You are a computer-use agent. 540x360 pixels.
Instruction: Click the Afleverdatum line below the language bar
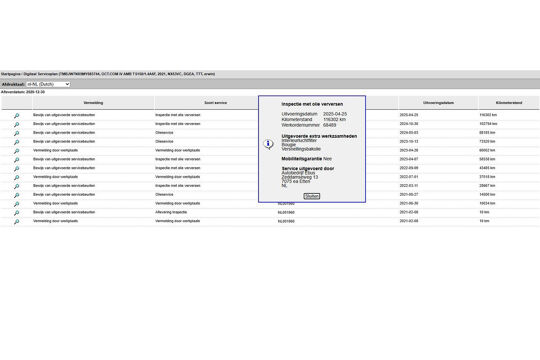[x=23, y=92]
